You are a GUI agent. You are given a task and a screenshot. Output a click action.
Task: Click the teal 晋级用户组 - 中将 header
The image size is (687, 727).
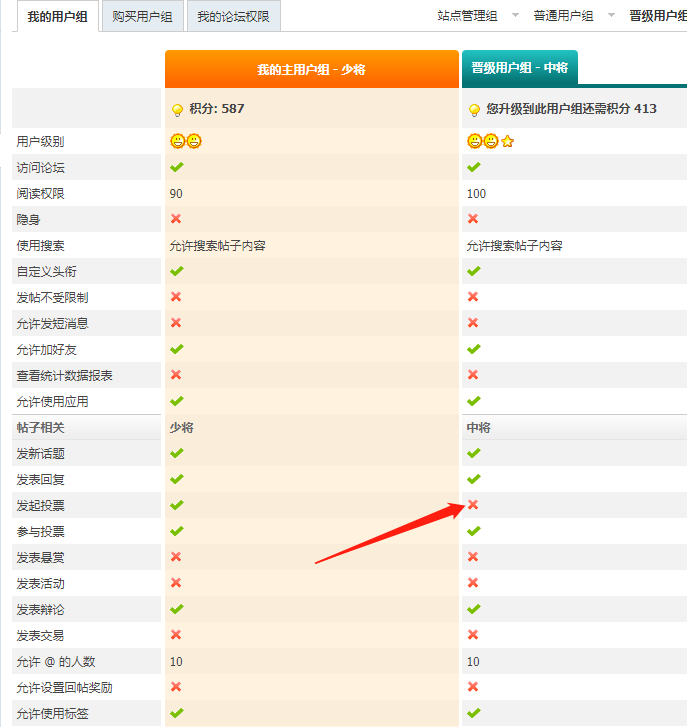pos(519,68)
